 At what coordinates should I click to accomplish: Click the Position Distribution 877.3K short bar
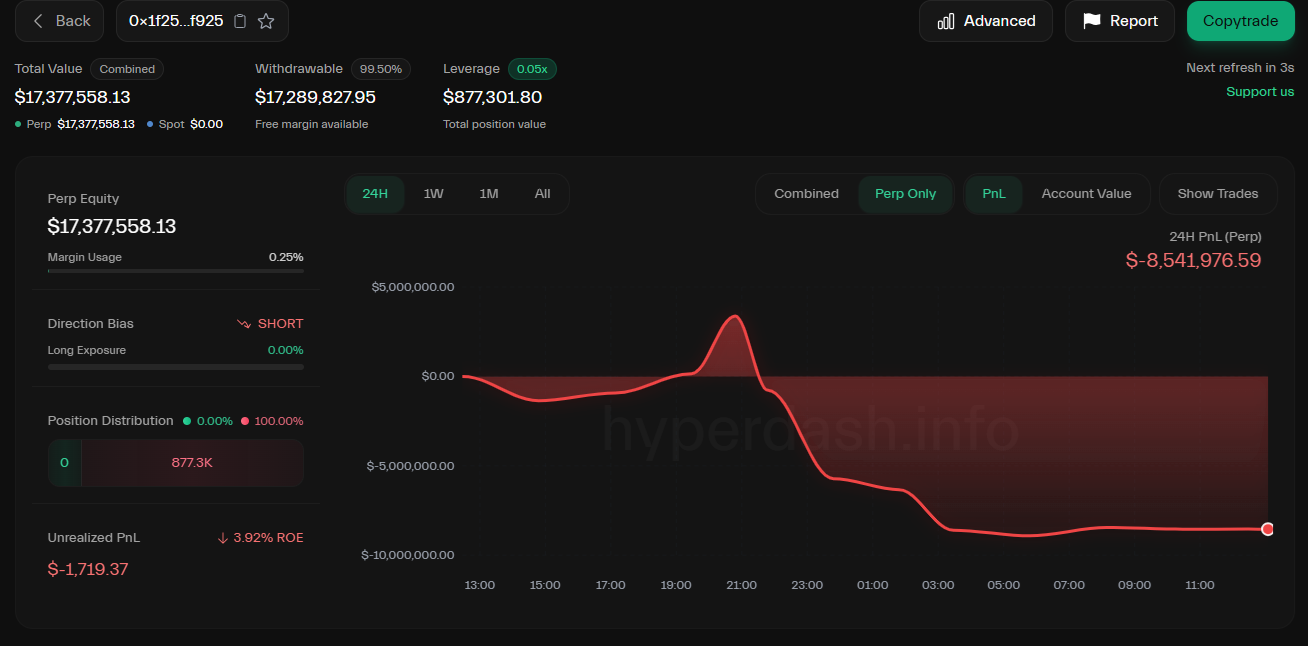click(x=192, y=463)
